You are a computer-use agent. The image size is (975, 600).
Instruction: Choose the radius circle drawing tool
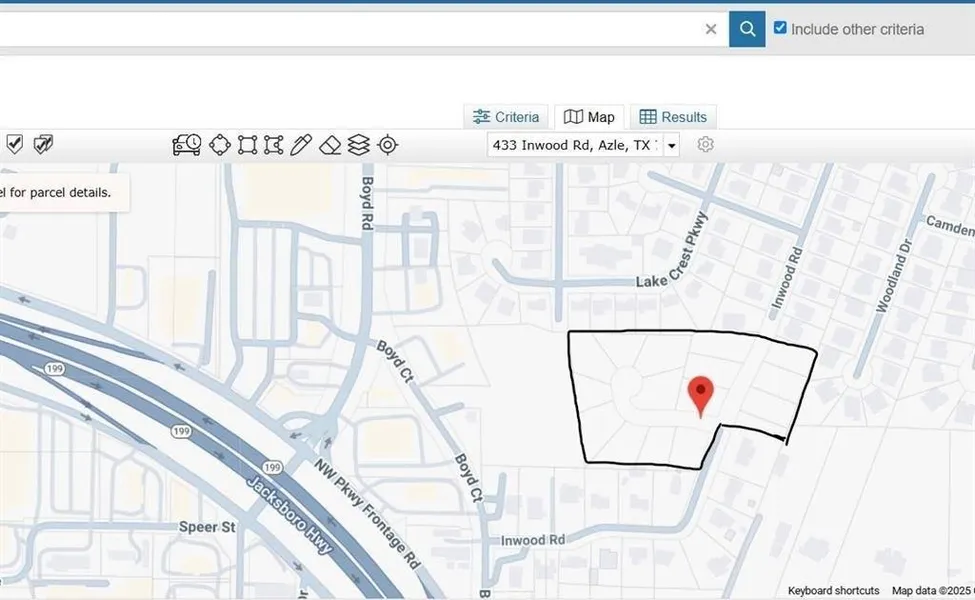tap(219, 145)
